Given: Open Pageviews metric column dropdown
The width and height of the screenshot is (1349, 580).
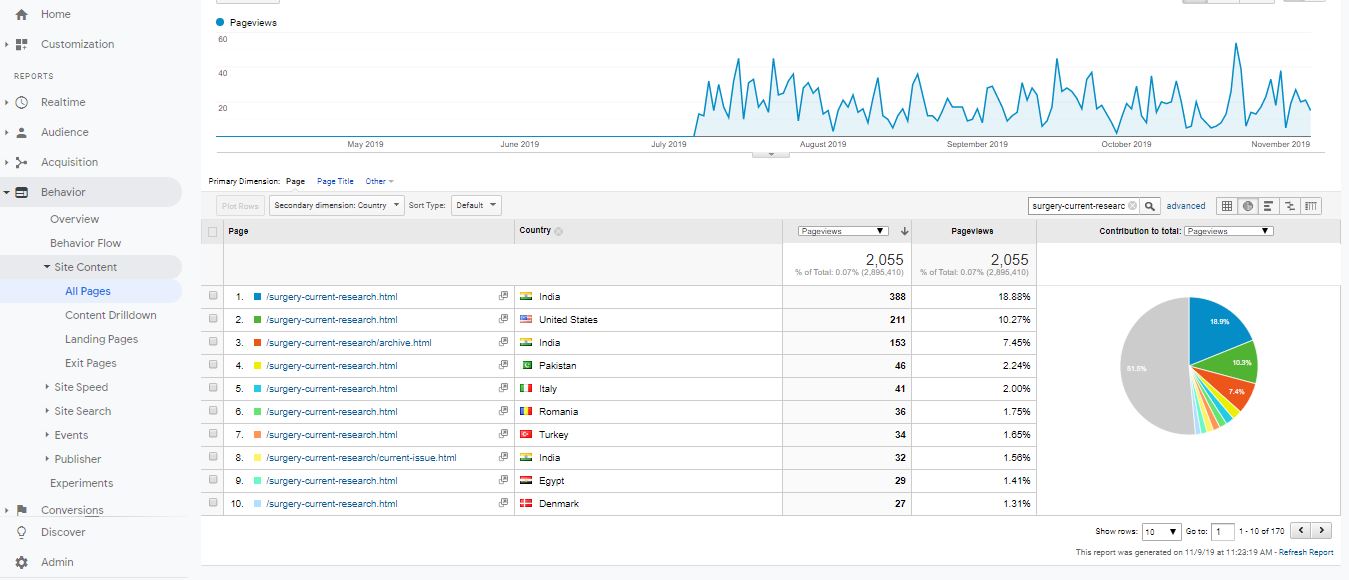Looking at the screenshot, I should 842,231.
